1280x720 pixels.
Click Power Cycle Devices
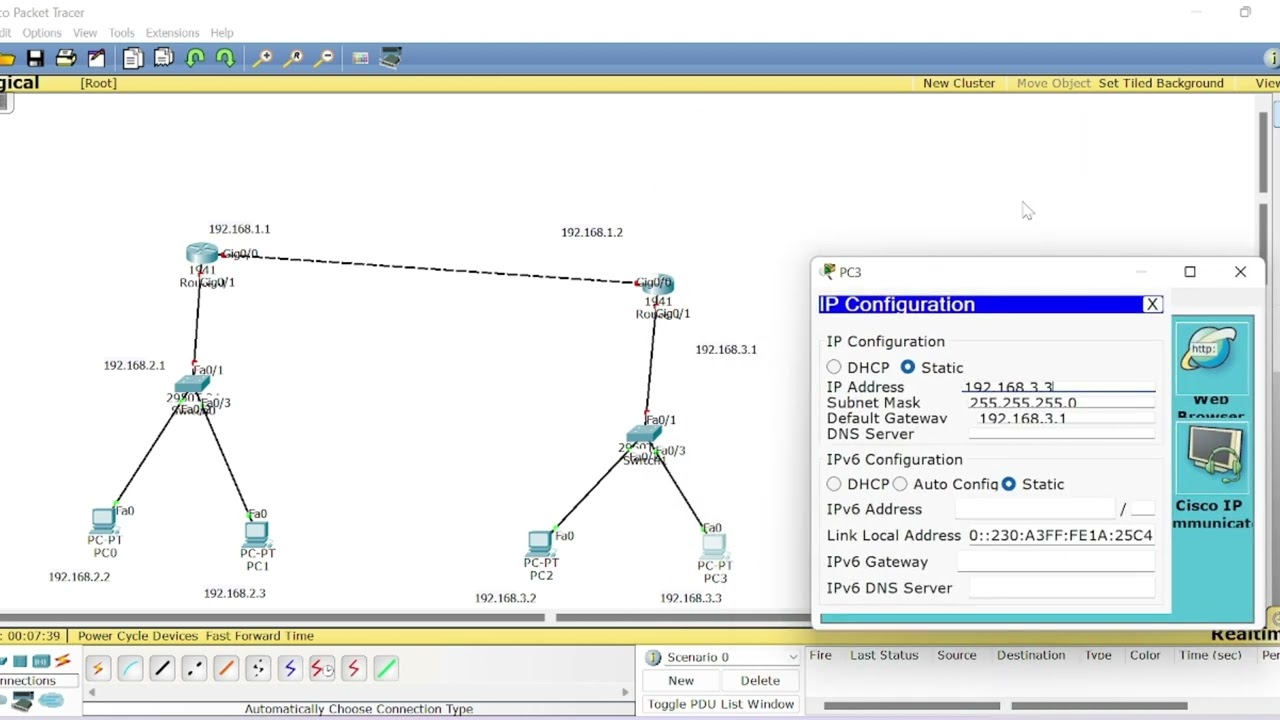(138, 636)
